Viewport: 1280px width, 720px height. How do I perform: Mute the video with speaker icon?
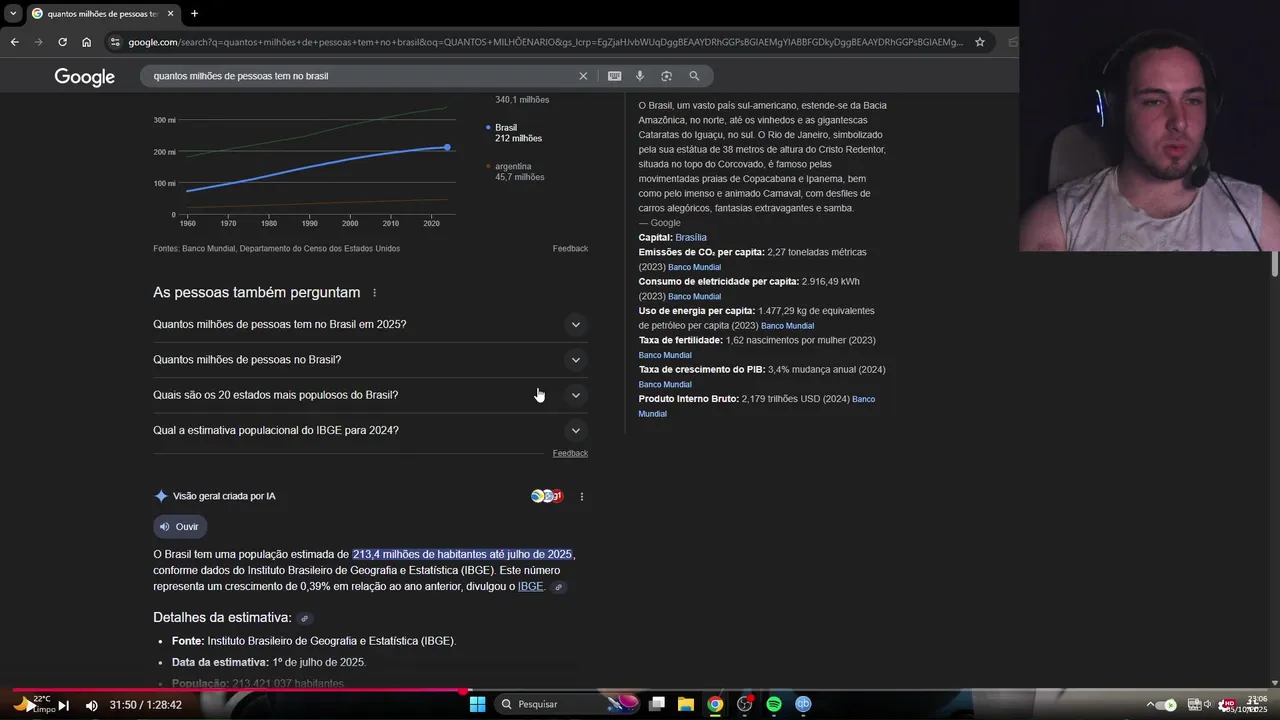[91, 705]
